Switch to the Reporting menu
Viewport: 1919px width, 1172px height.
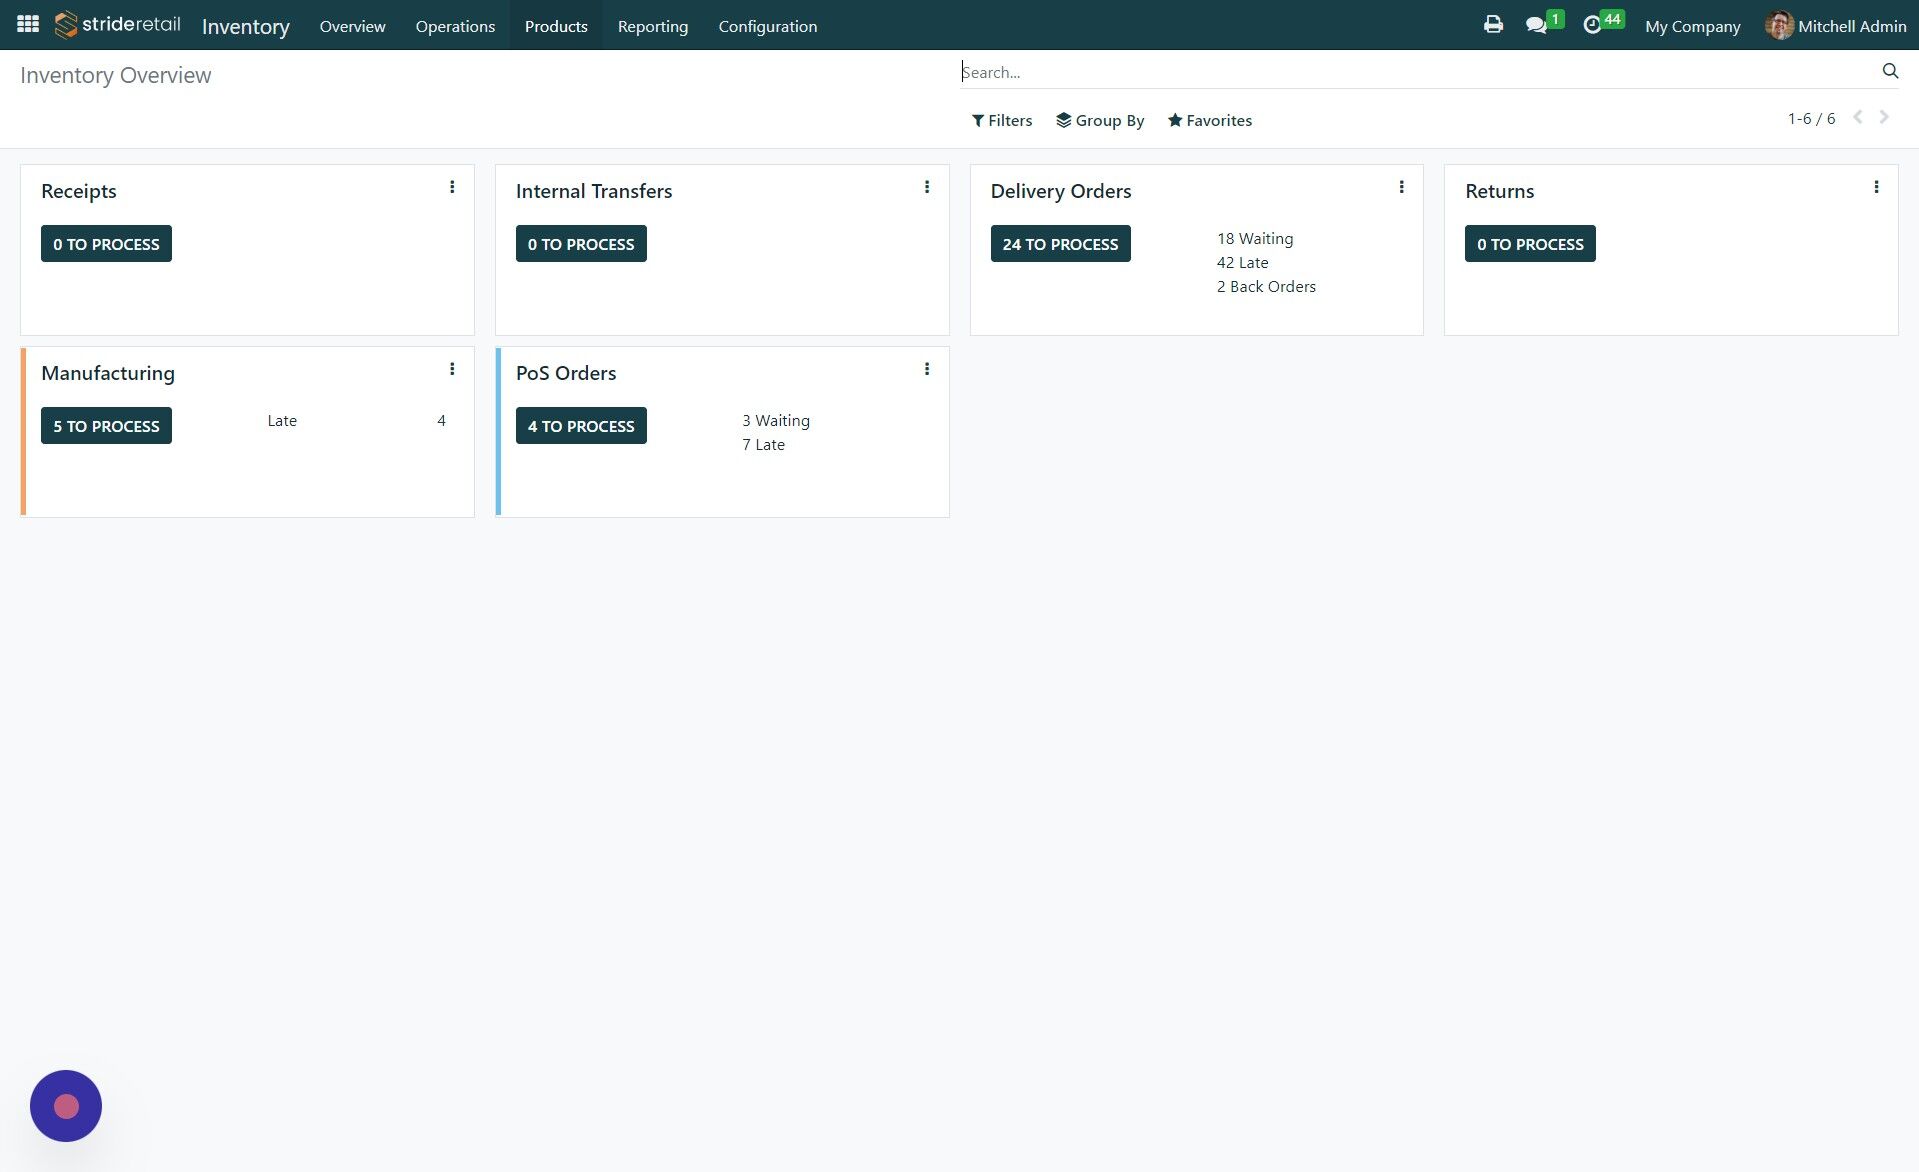point(652,26)
